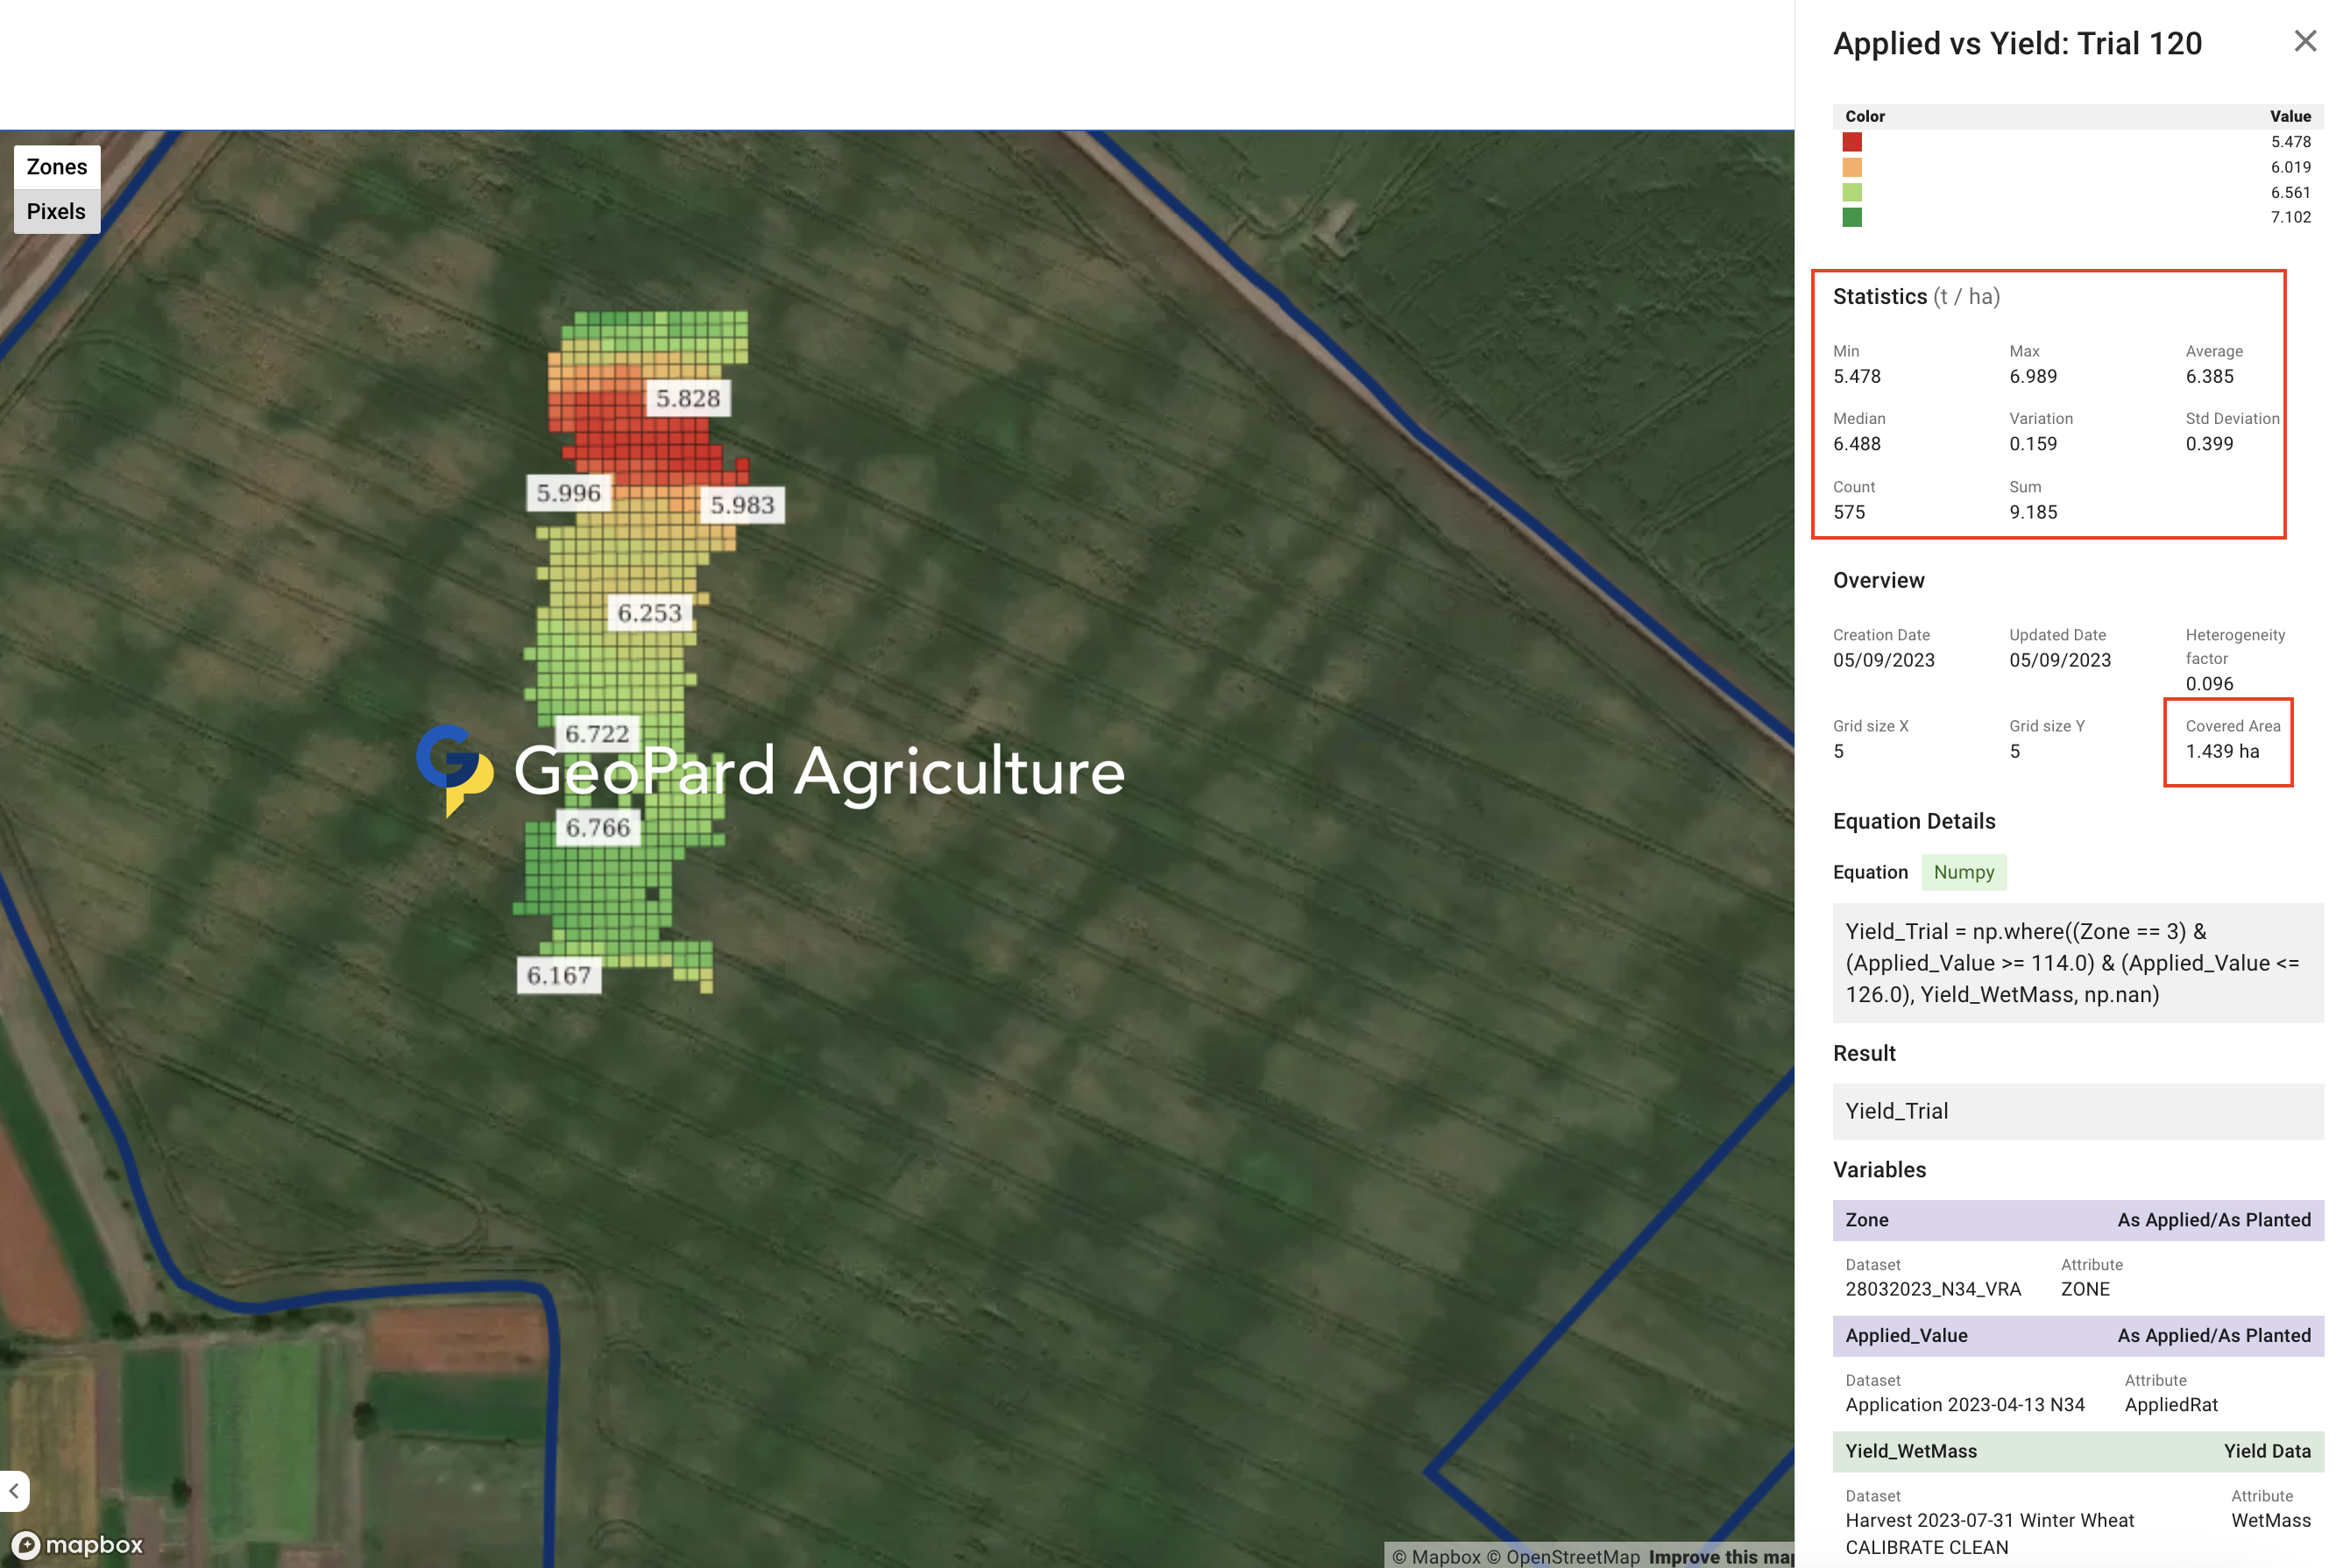Switch map view to Pixels
Screen dimensions: 2336x1568
(x=57, y=212)
